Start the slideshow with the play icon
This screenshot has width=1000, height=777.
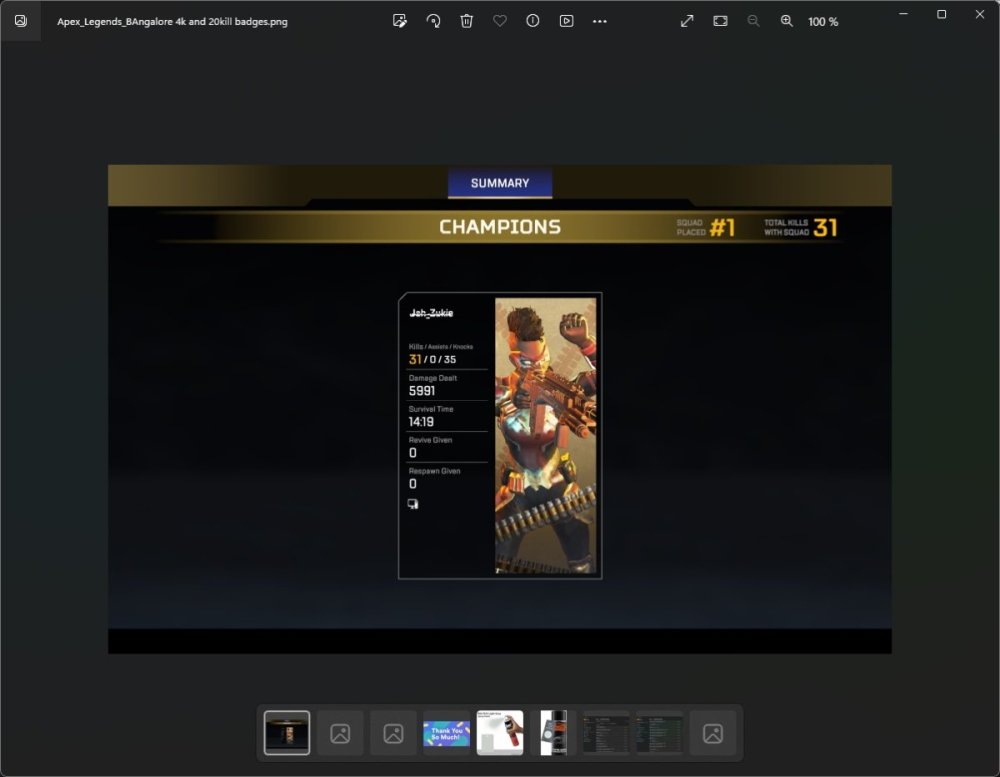tap(566, 21)
